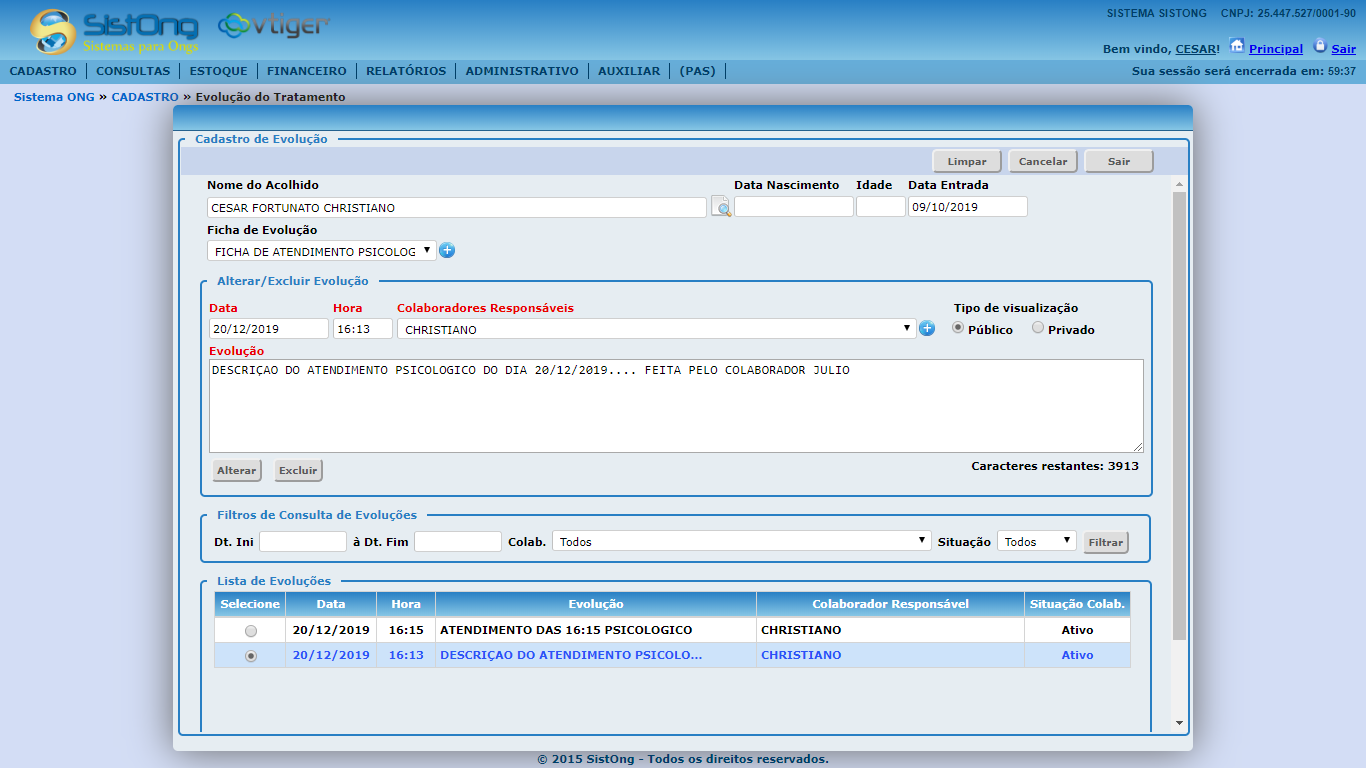Open the Situação filter dropdown
The width and height of the screenshot is (1366, 768).
1037,541
